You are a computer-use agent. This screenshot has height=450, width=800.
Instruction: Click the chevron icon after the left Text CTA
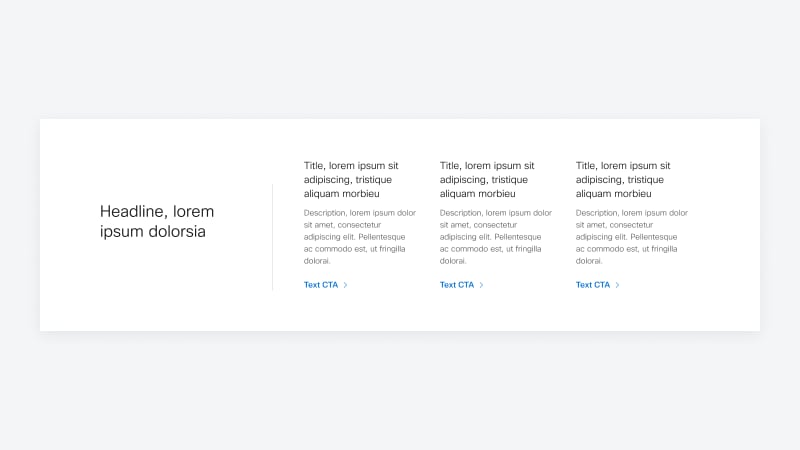[345, 285]
